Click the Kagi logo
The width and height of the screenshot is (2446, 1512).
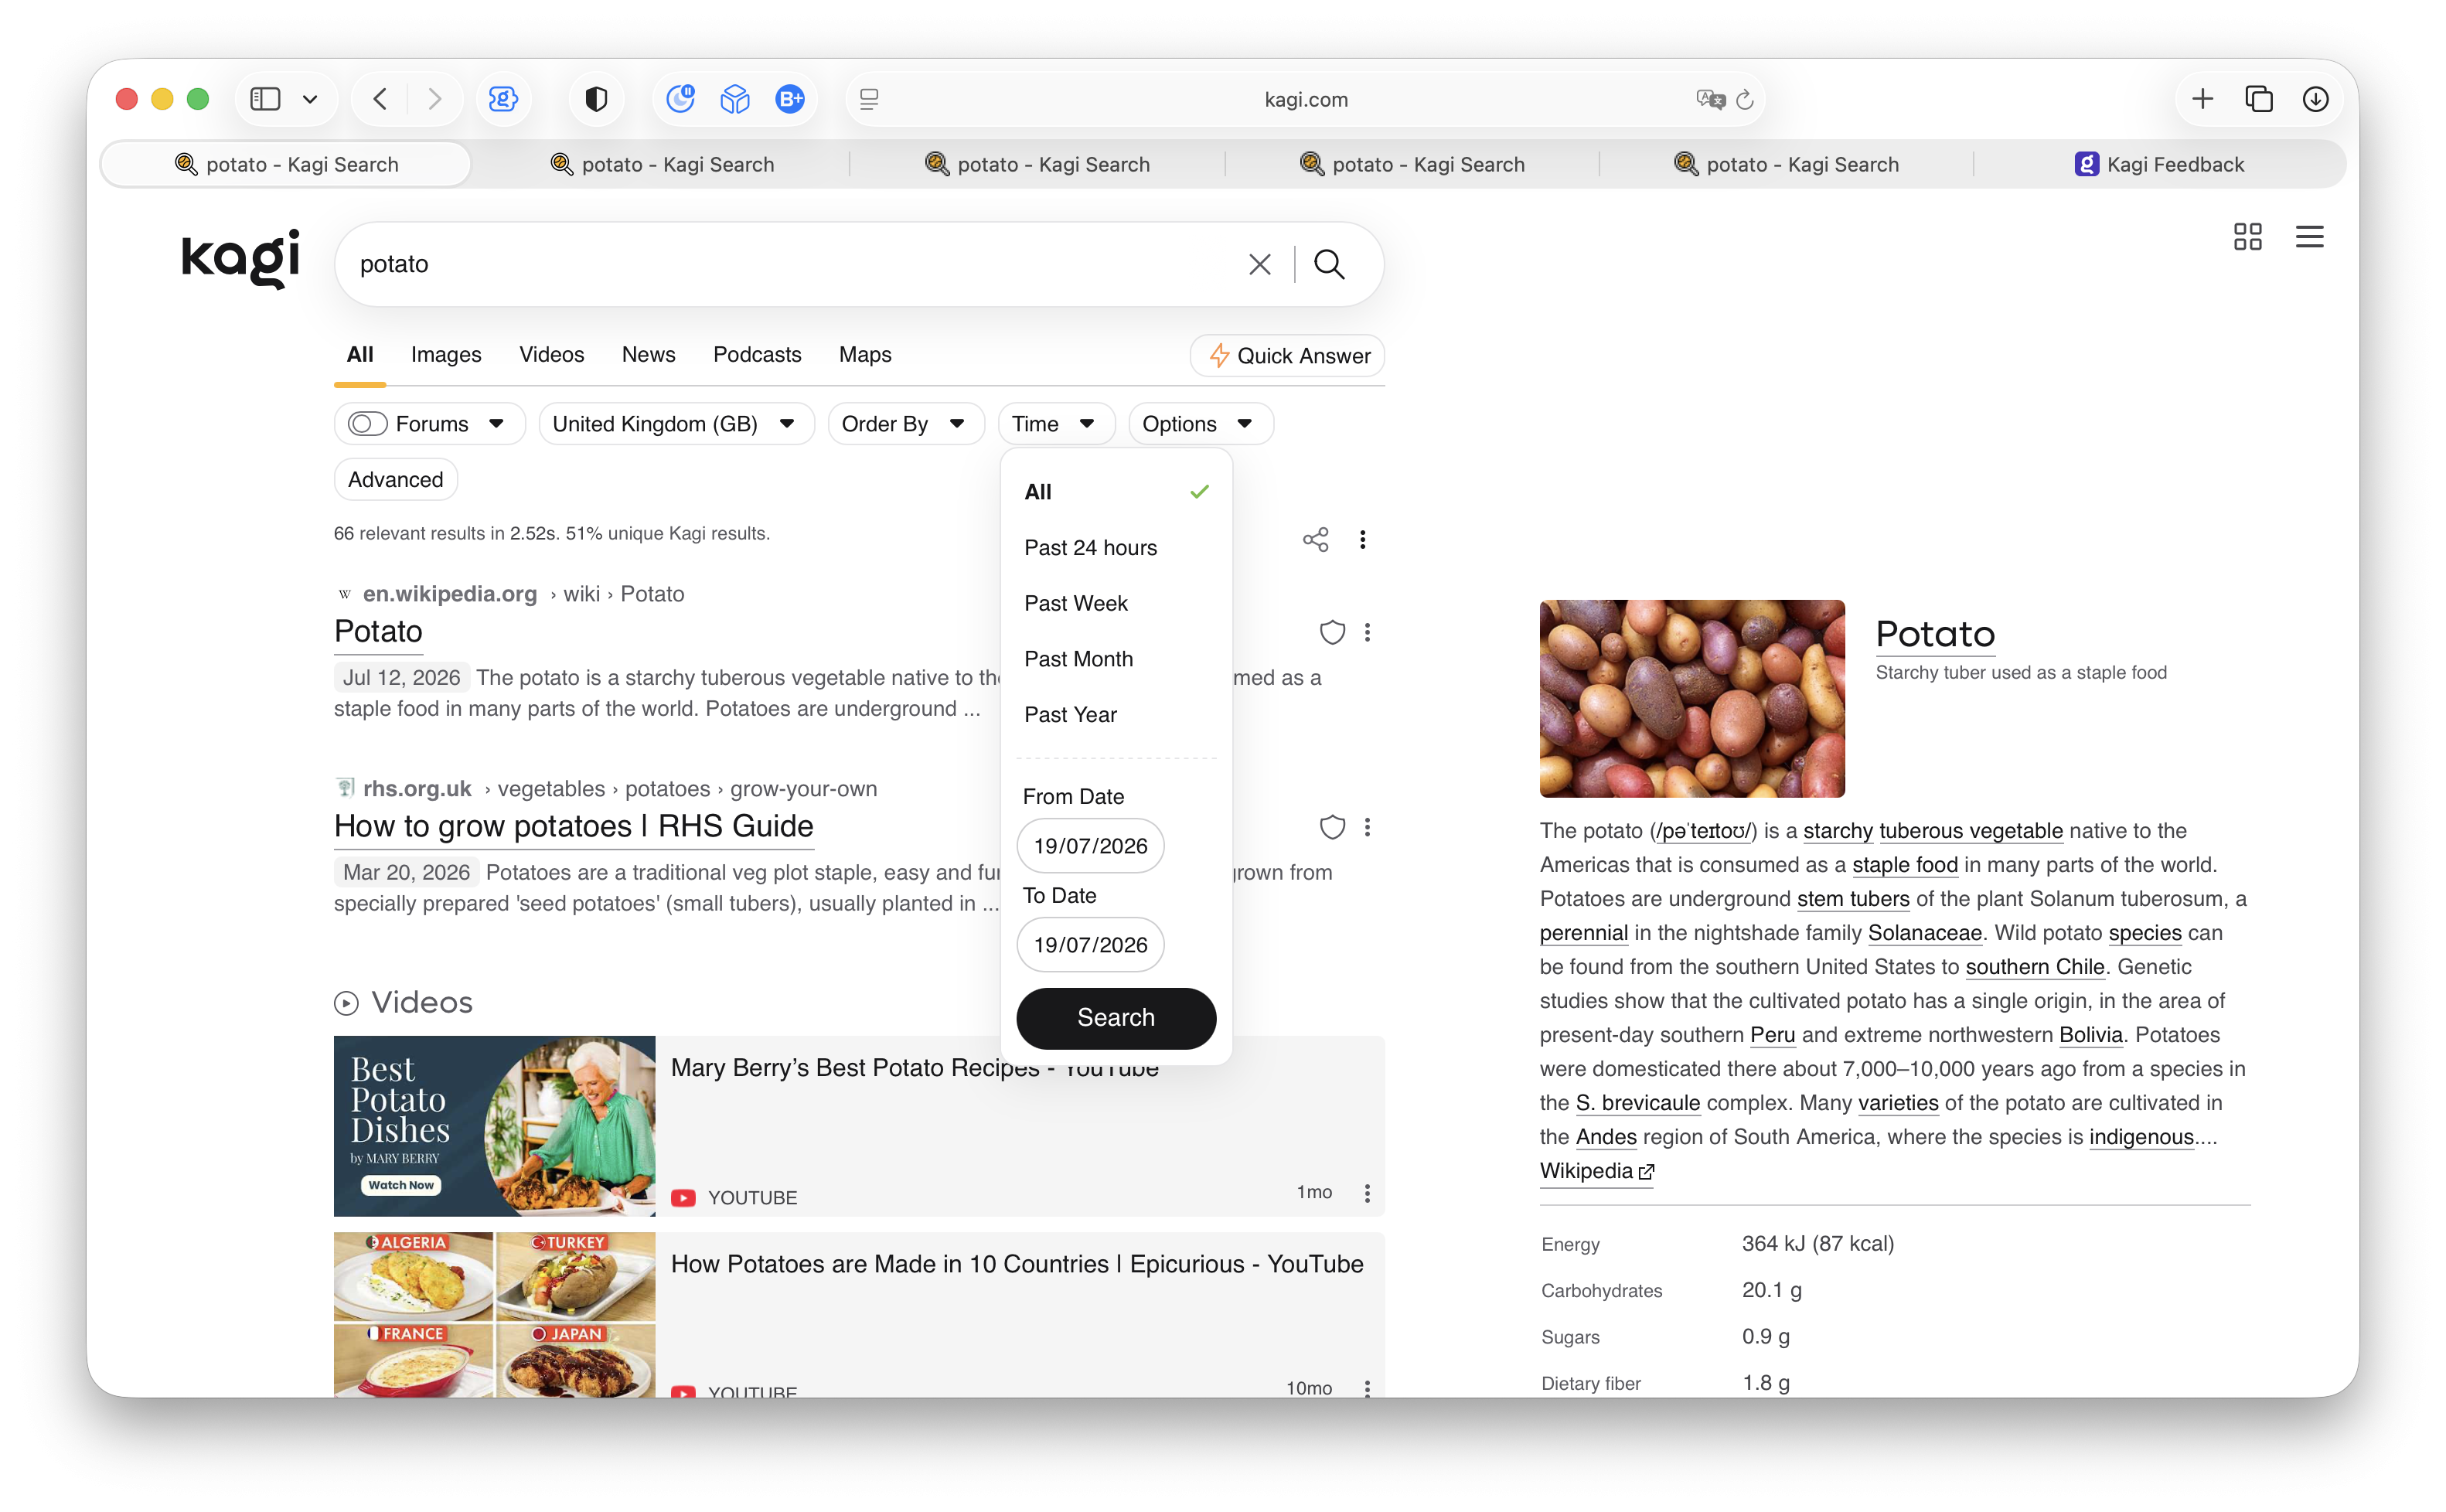click(x=241, y=259)
